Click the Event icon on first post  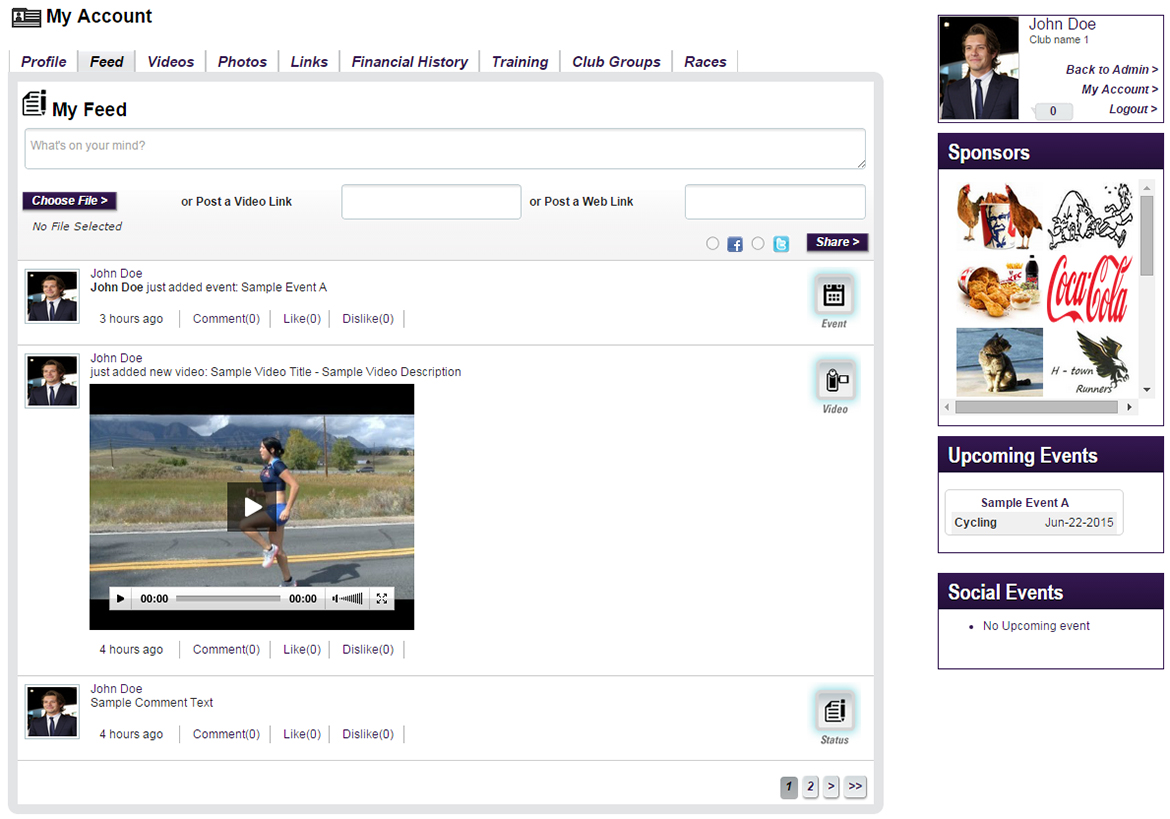click(x=834, y=296)
